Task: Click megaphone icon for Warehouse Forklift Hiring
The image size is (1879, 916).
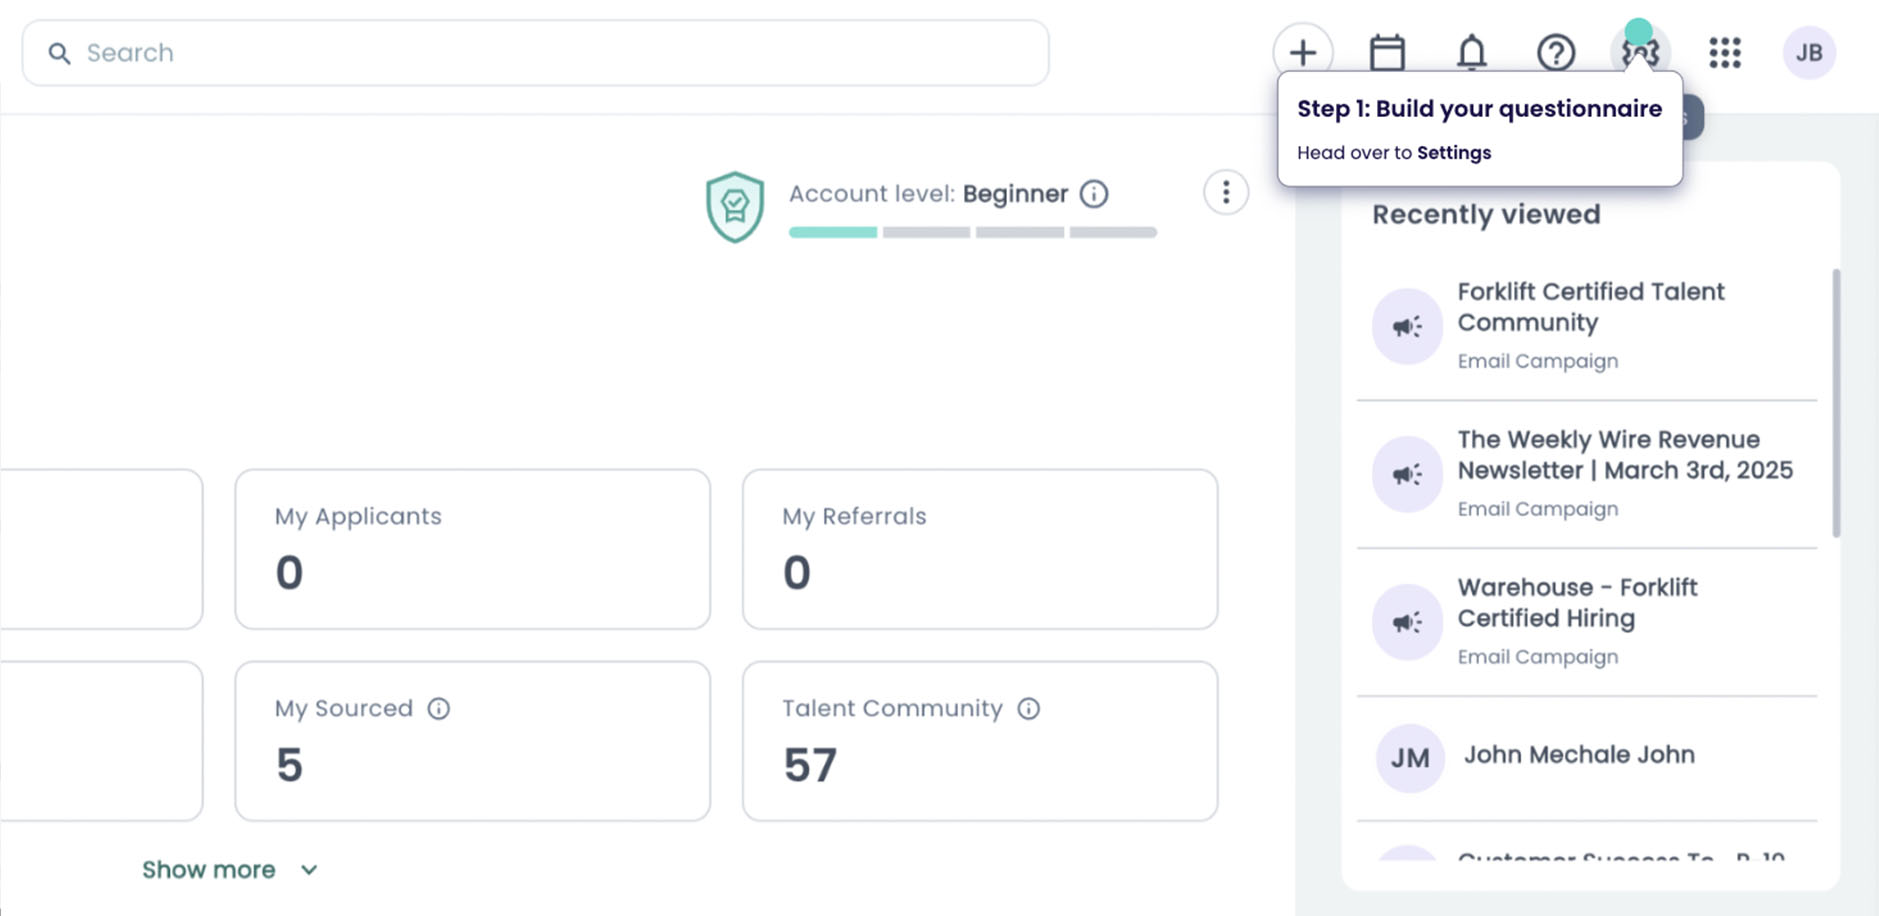Action: [1407, 622]
